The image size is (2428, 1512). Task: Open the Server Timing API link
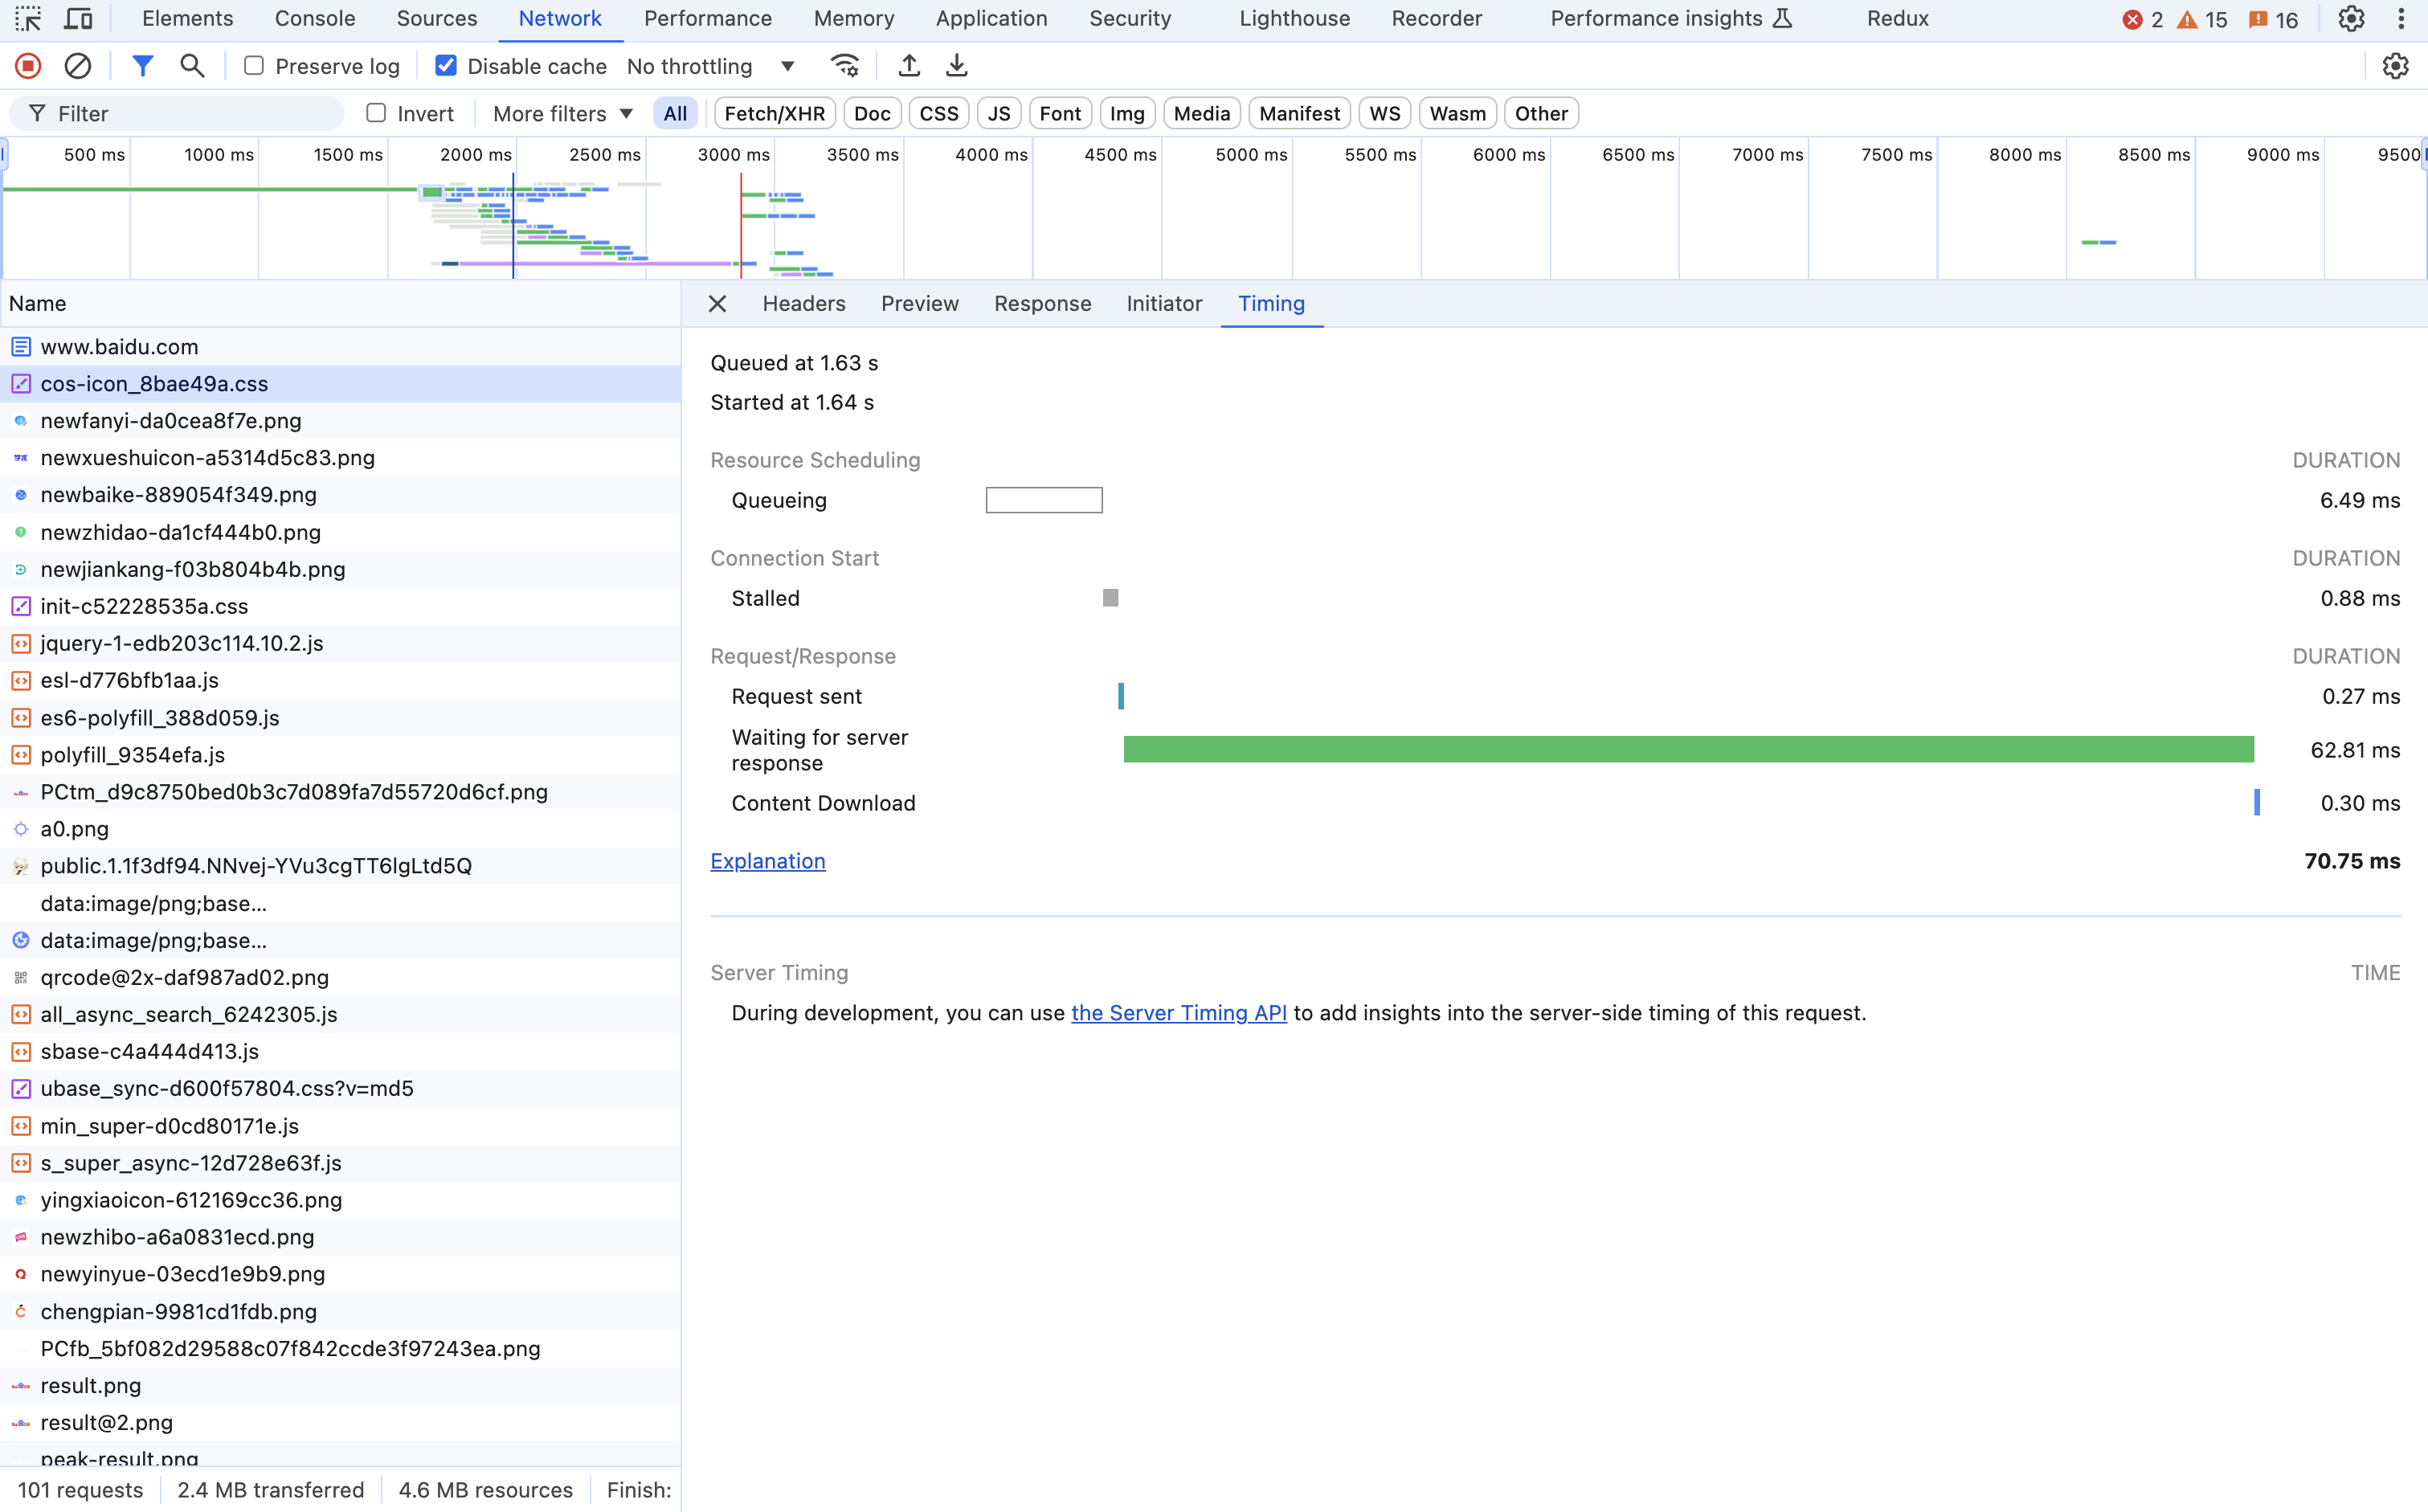coord(1178,1012)
